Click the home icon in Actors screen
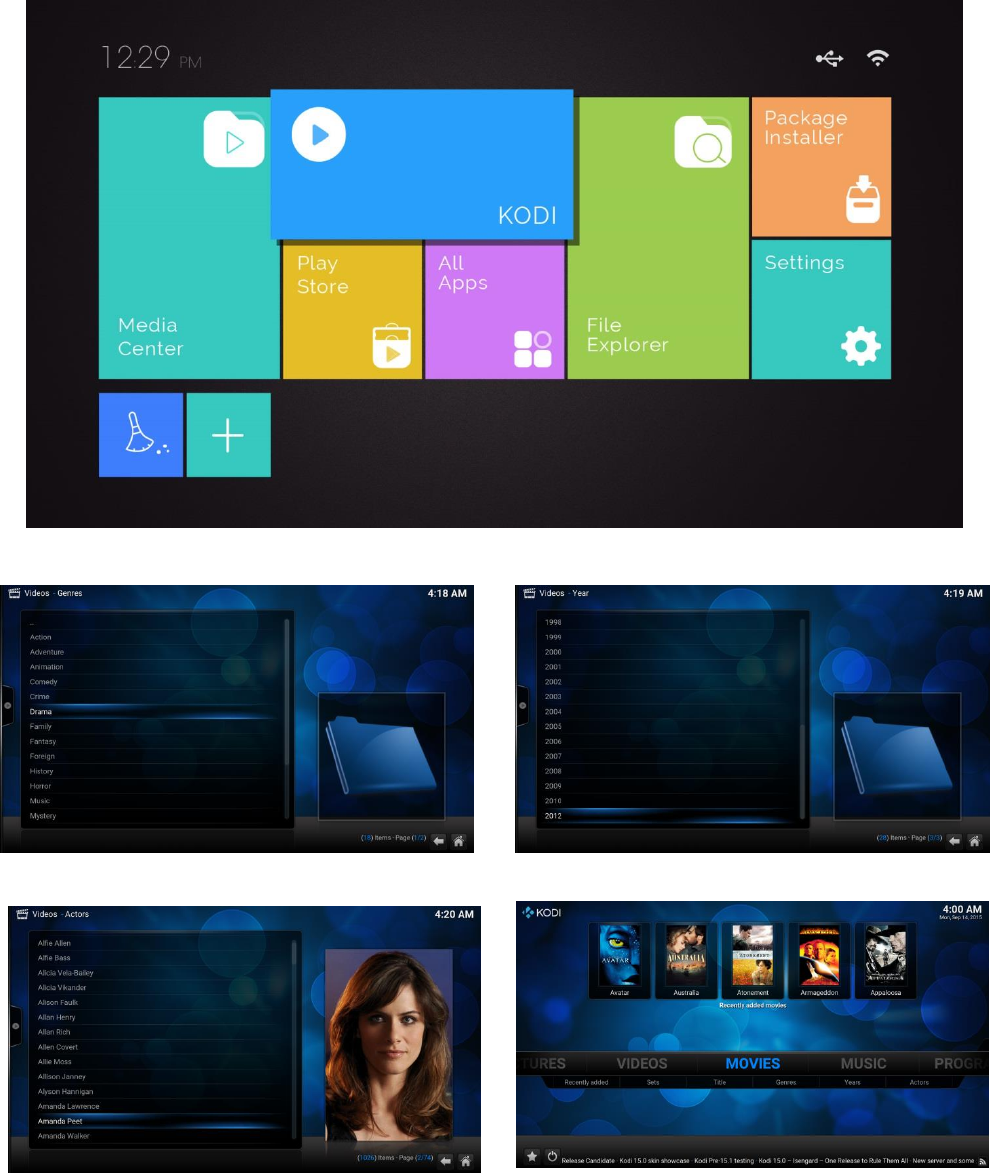This screenshot has height=1173, width=990. pos(465,1161)
